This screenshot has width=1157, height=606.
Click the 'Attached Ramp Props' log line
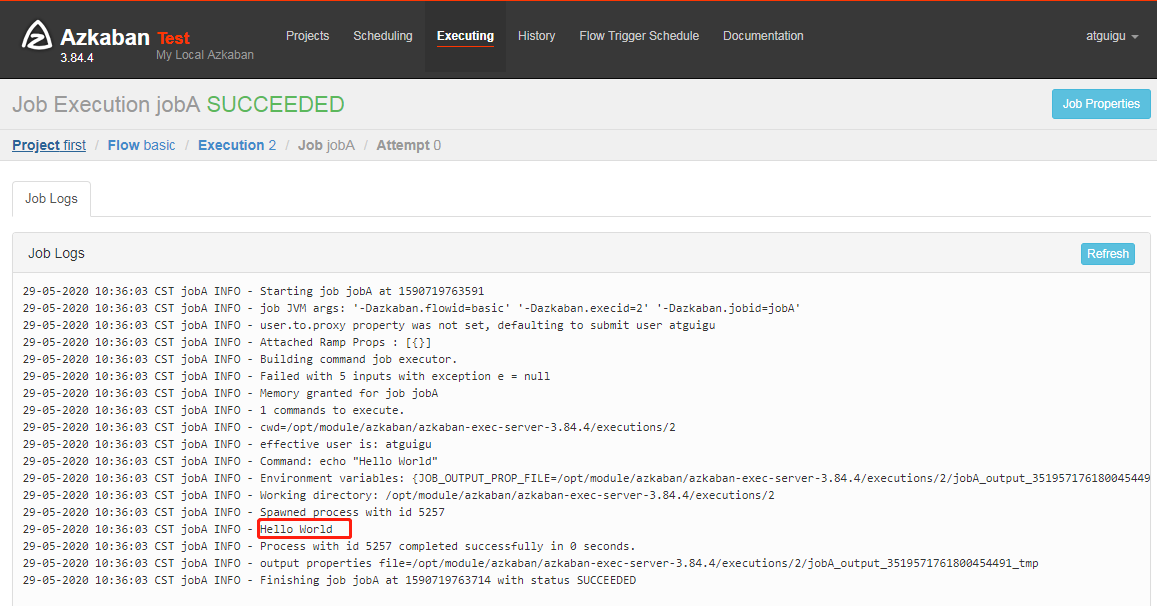click(x=227, y=342)
